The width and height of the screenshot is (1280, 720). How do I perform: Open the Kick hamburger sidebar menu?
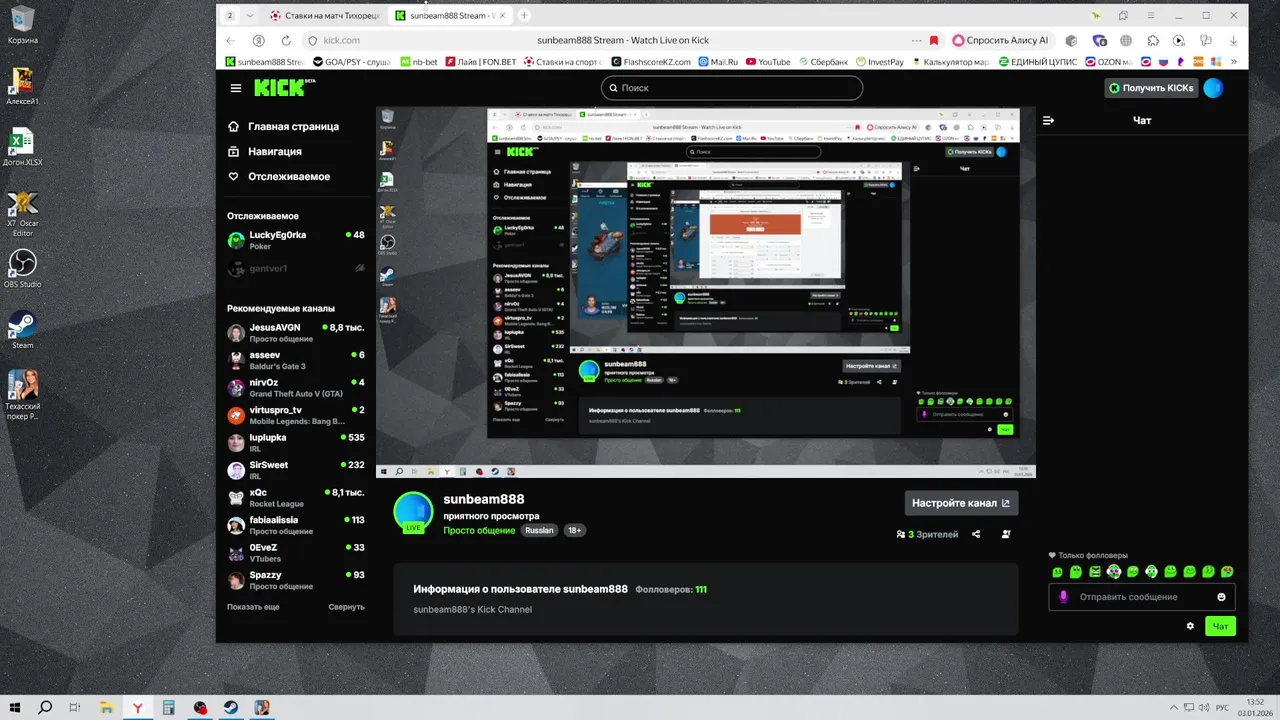pos(236,88)
